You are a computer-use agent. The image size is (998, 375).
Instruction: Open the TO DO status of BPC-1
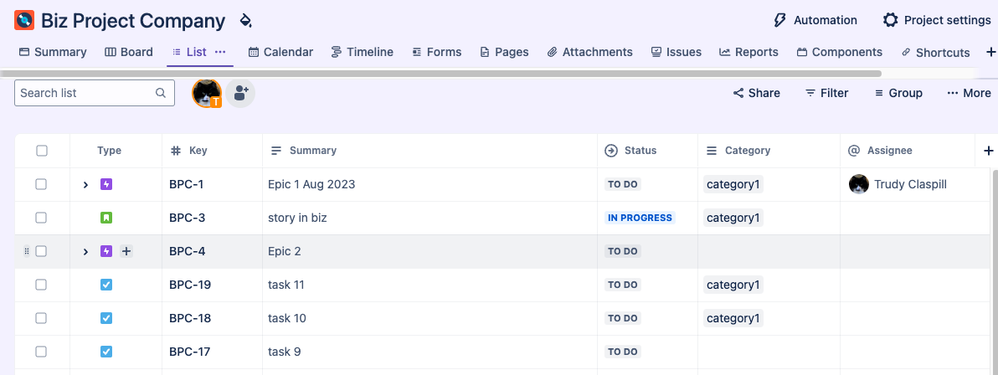(x=622, y=185)
